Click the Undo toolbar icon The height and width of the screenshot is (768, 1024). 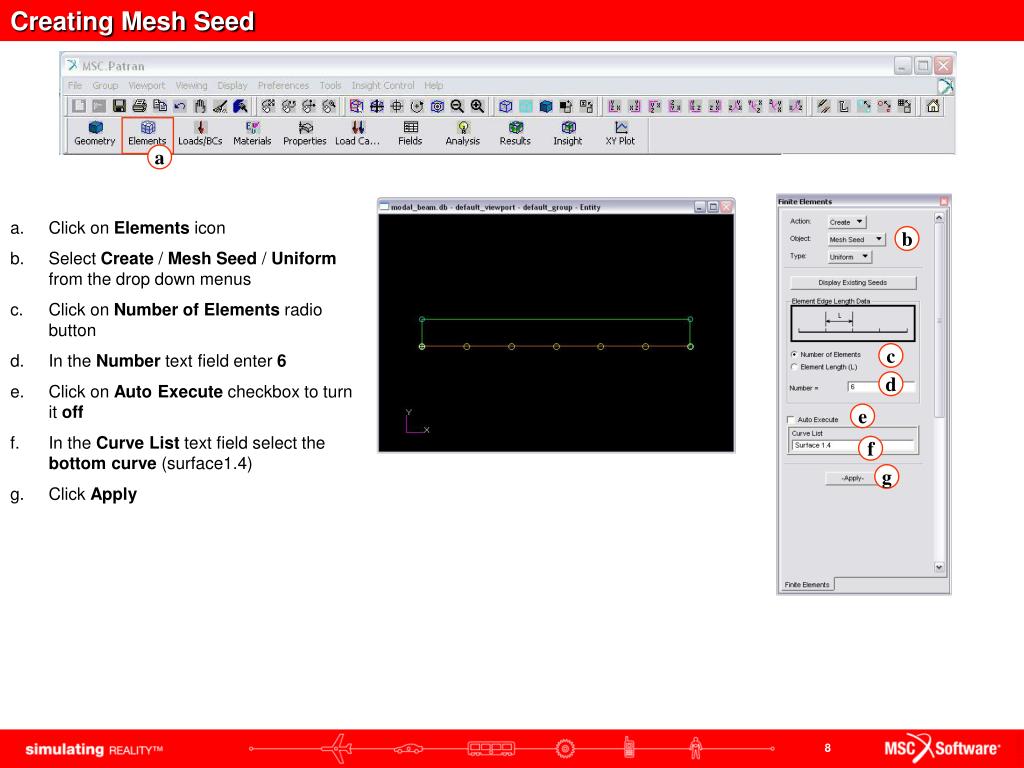(x=180, y=106)
